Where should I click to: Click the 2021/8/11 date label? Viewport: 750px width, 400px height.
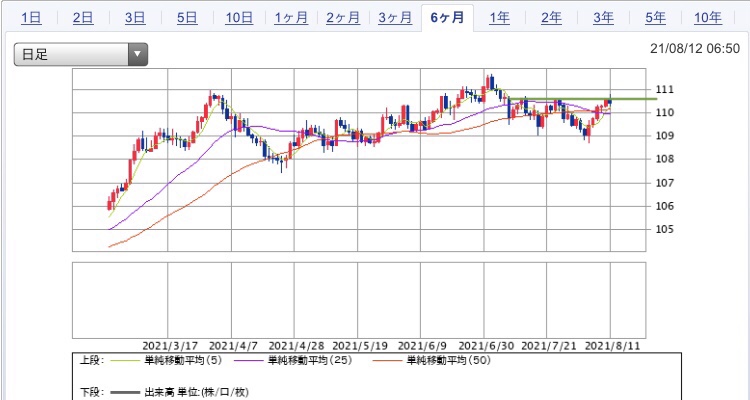click(x=613, y=345)
